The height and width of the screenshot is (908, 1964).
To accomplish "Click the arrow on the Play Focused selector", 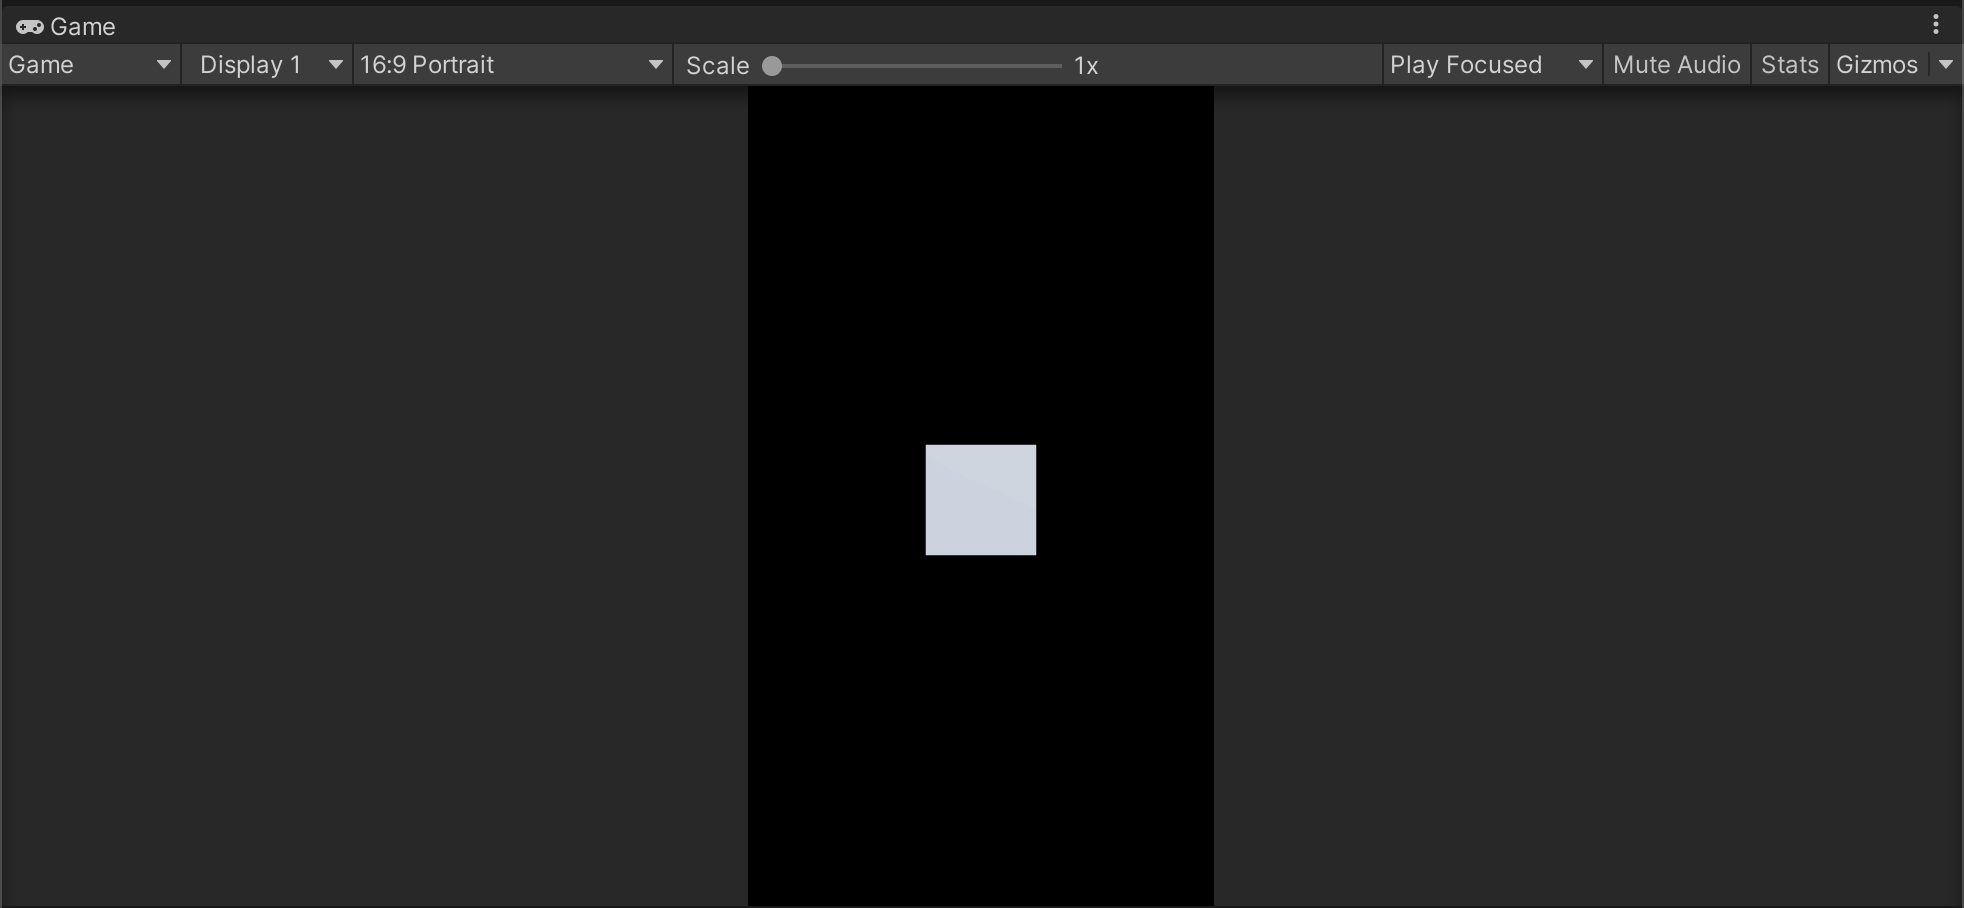I will coord(1585,65).
